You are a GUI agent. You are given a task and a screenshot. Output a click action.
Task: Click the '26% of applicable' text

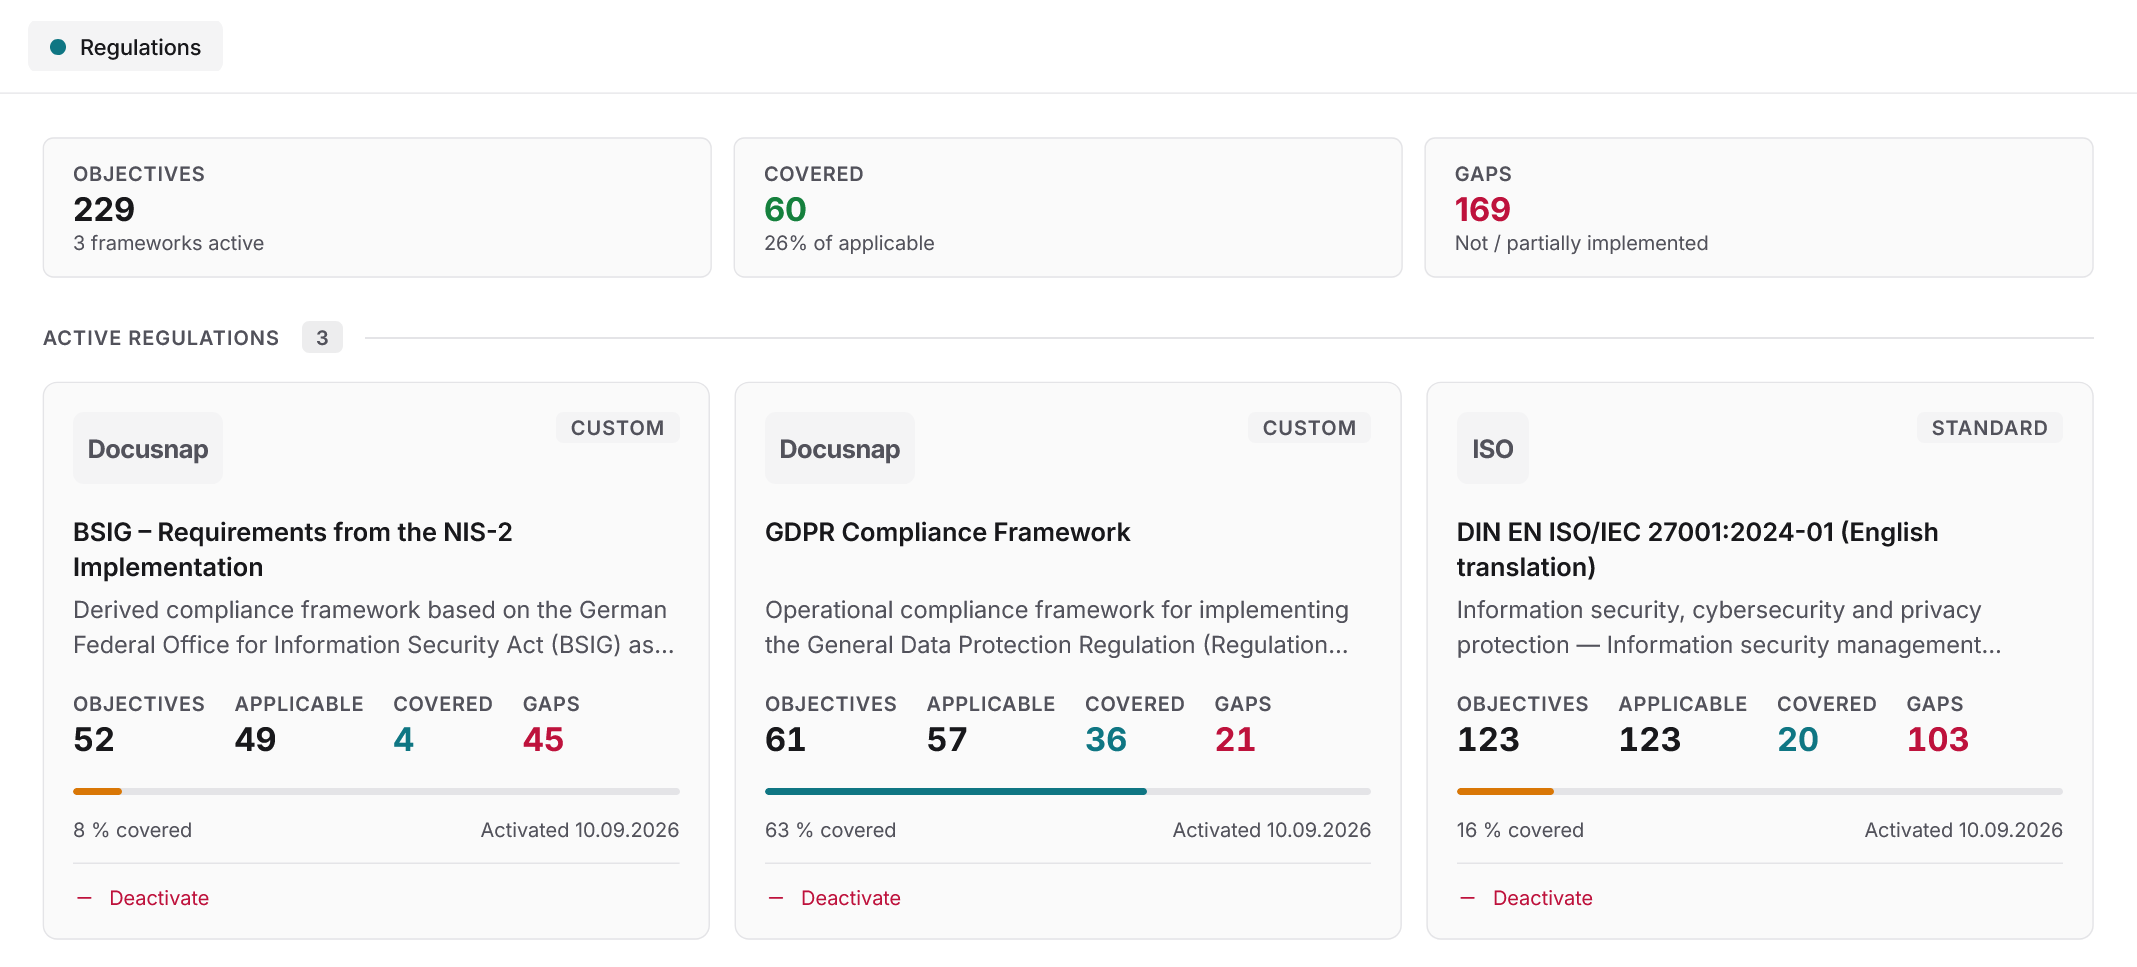click(x=849, y=243)
